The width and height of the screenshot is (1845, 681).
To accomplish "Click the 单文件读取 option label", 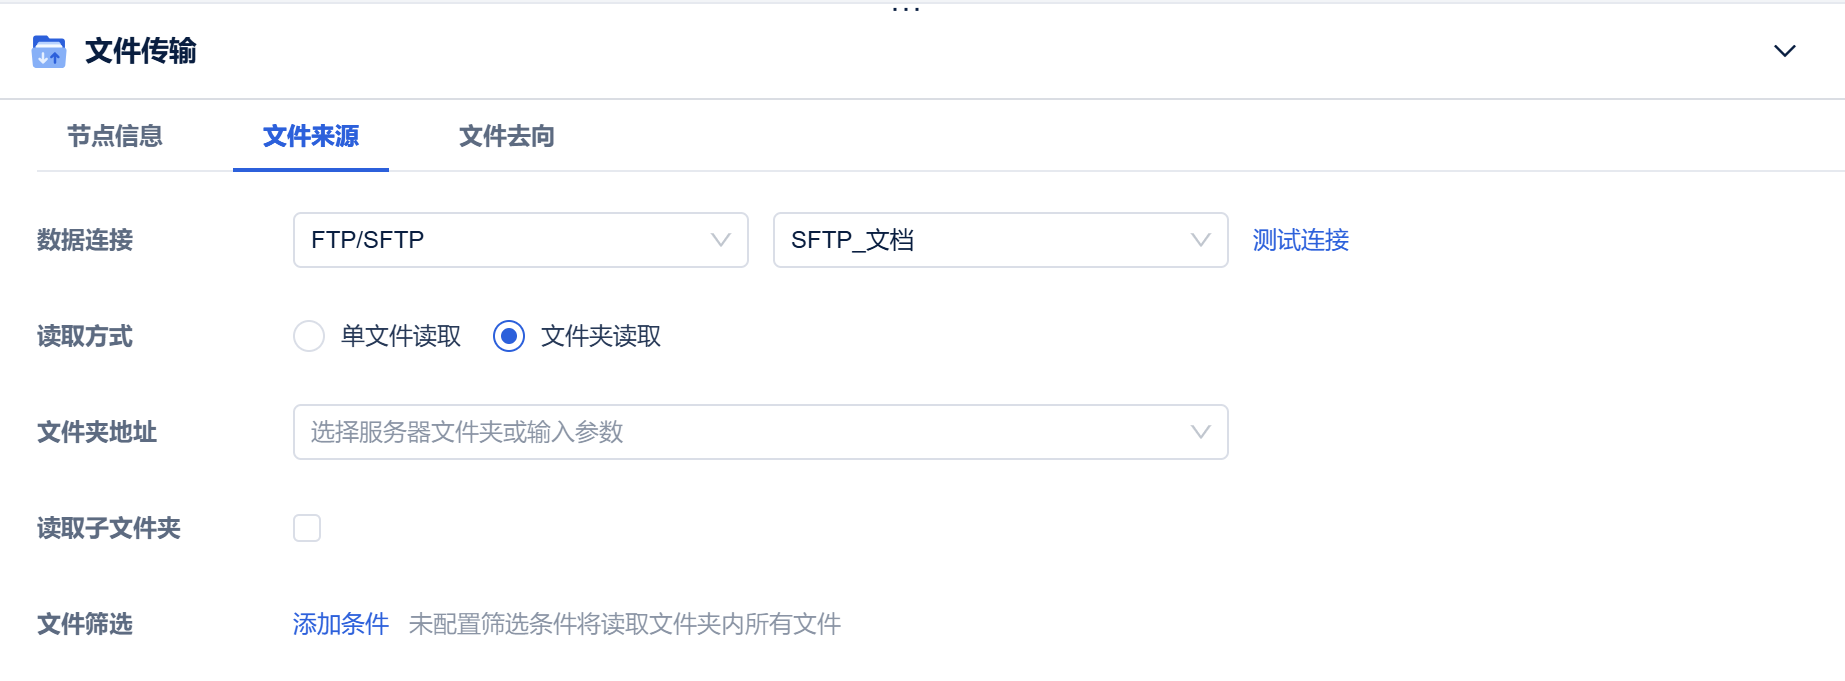I will coord(401,336).
